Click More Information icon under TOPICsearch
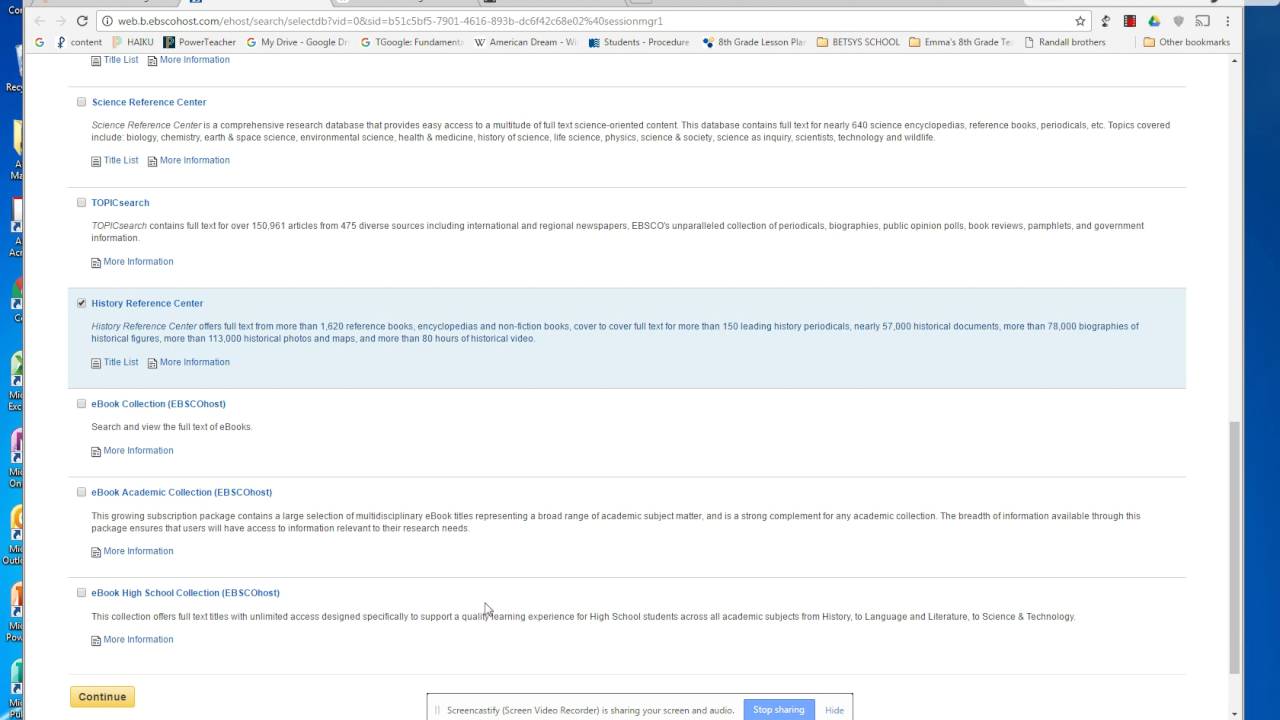The width and height of the screenshot is (1280, 720). pyautogui.click(x=96, y=262)
